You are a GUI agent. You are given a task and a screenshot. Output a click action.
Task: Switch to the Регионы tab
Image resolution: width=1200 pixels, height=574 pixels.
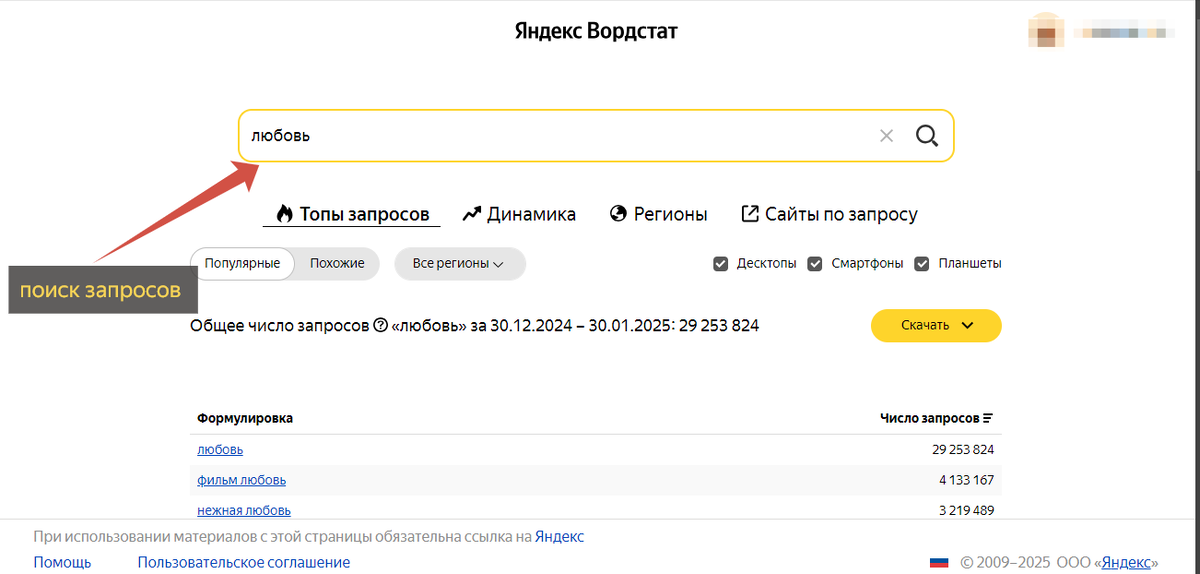(x=658, y=214)
